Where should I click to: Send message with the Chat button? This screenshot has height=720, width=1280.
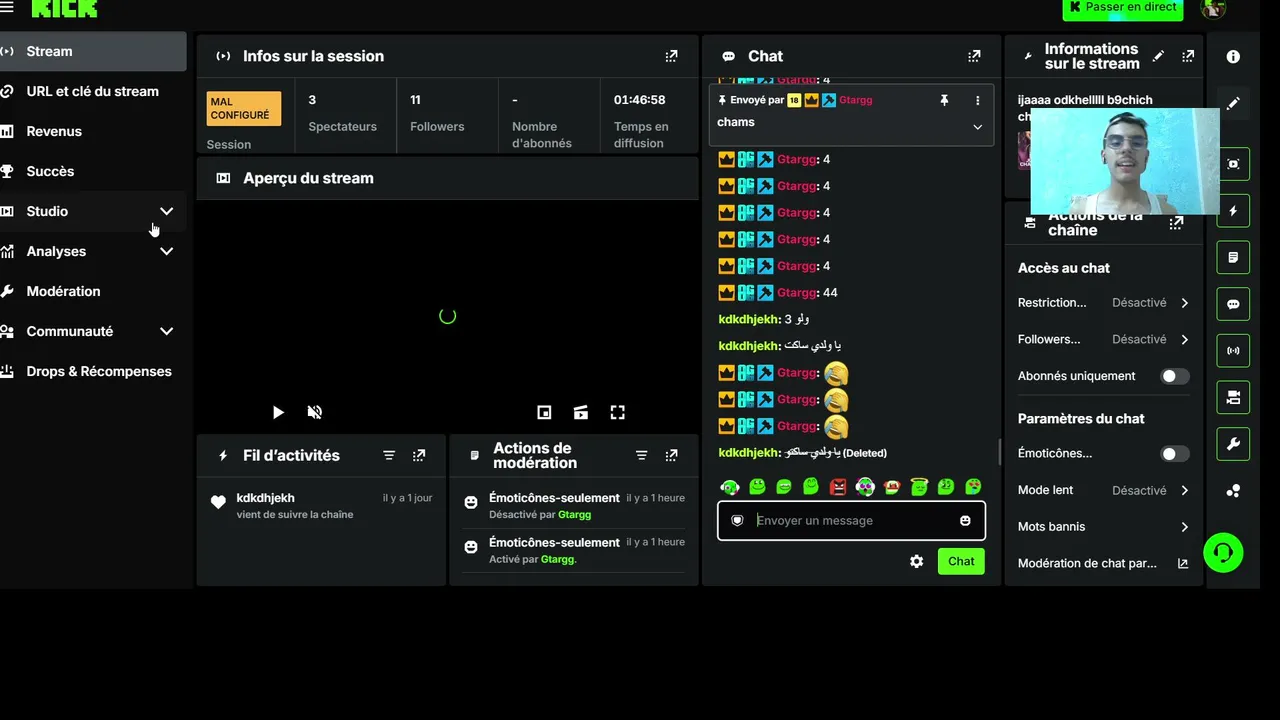pos(961,561)
